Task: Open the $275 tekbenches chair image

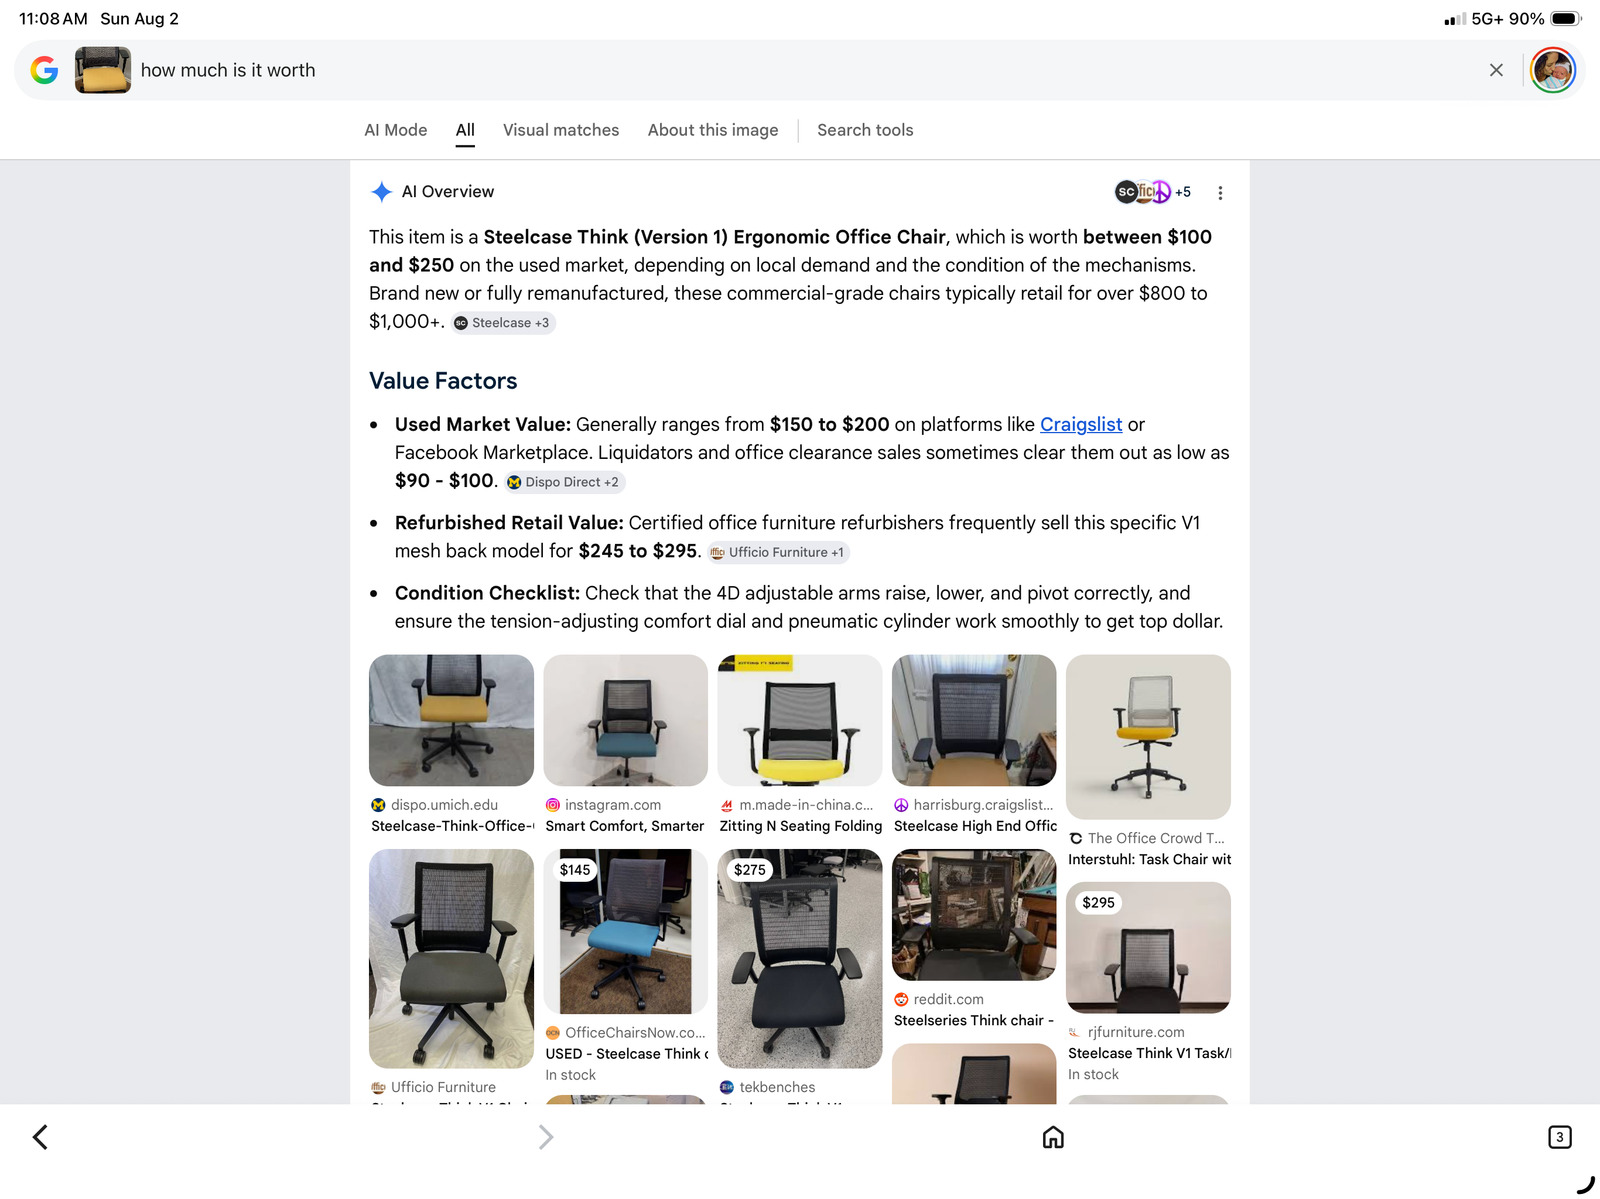Action: [800, 959]
